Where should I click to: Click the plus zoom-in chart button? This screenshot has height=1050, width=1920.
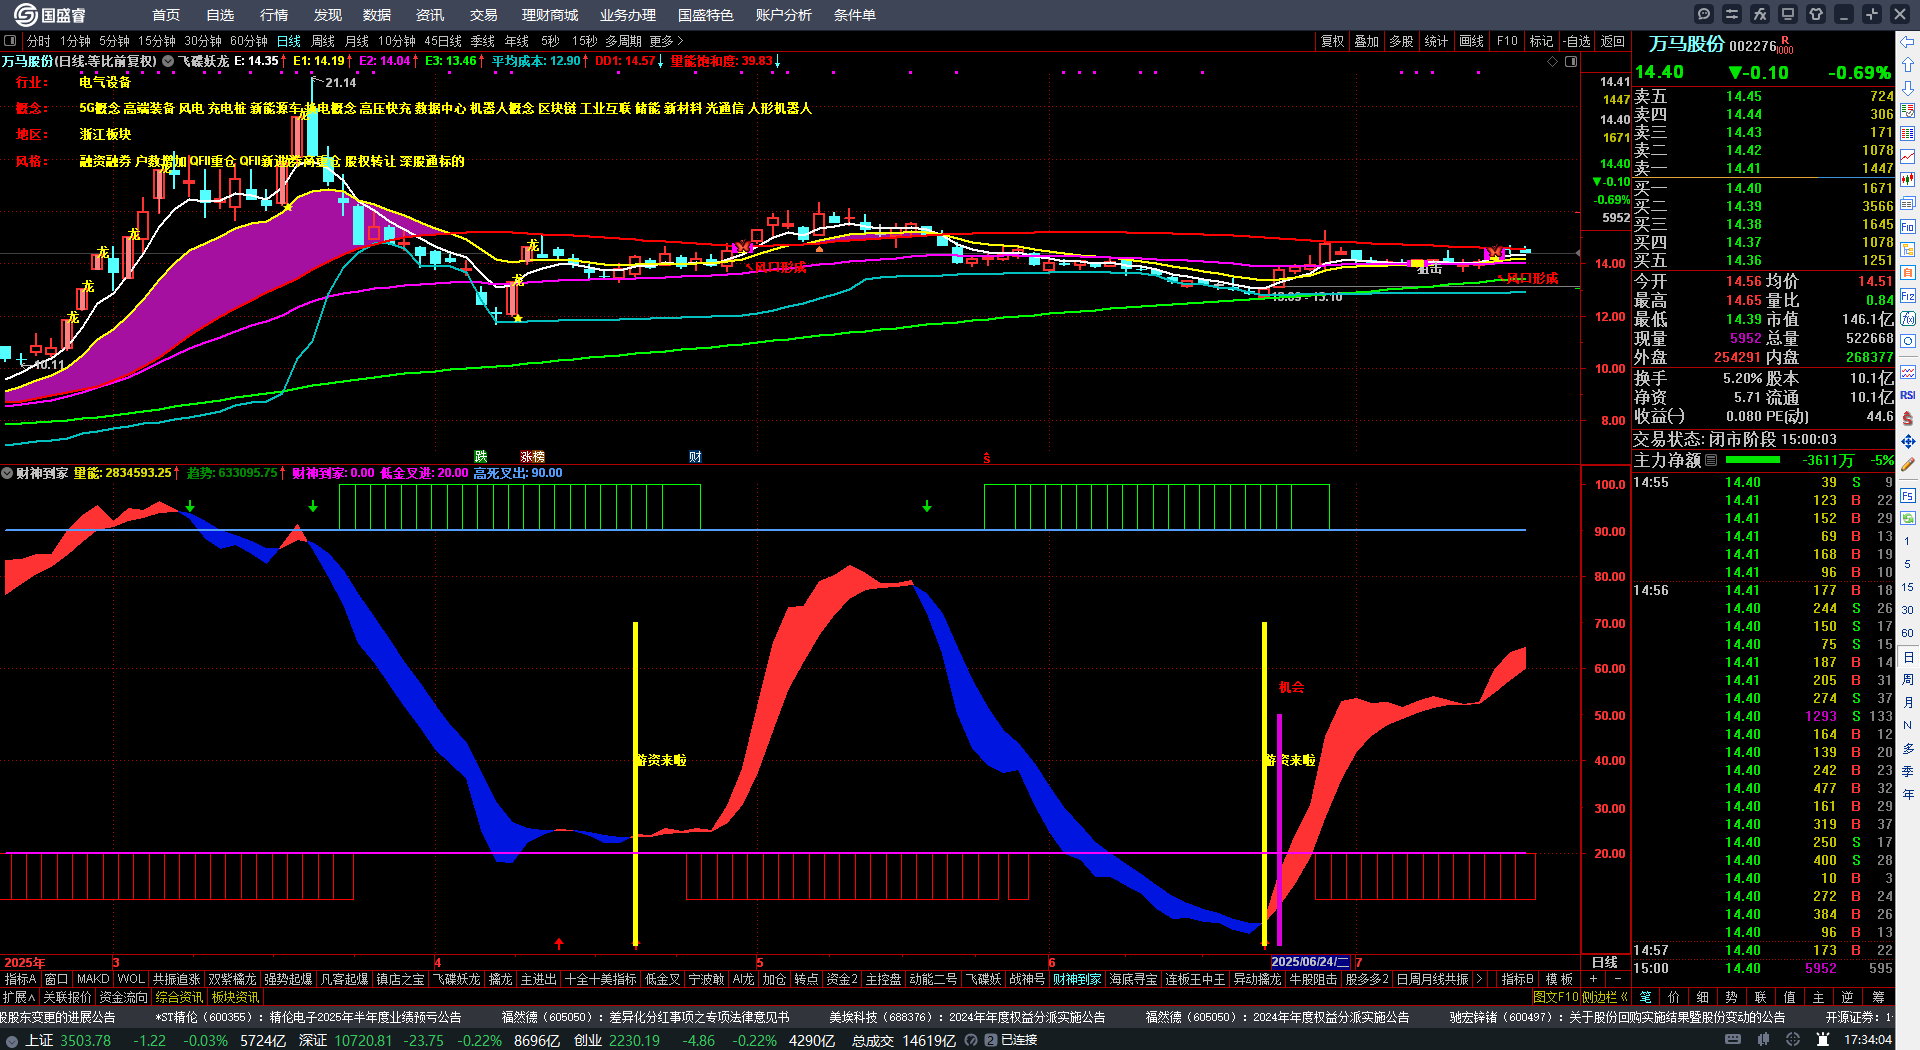(1594, 979)
